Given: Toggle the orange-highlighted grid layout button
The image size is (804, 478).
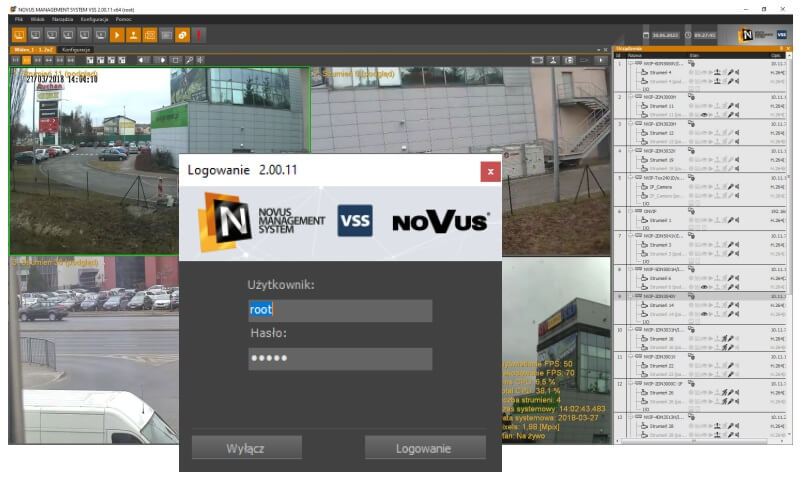Looking at the screenshot, I should point(27,60).
